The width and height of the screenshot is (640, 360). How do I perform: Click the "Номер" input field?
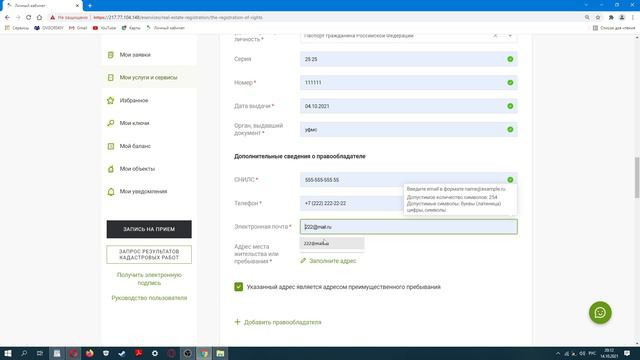[x=409, y=82]
